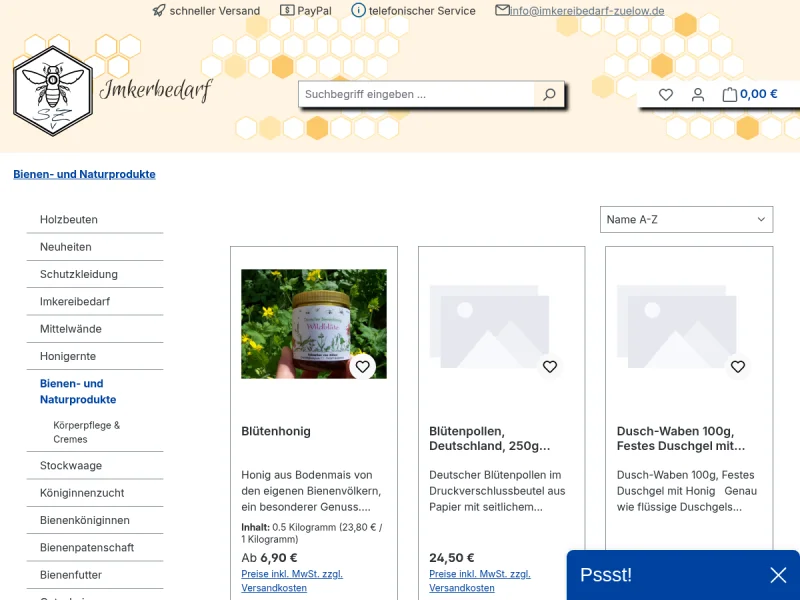Select Holzbeuten category in sidebar

tap(69, 220)
